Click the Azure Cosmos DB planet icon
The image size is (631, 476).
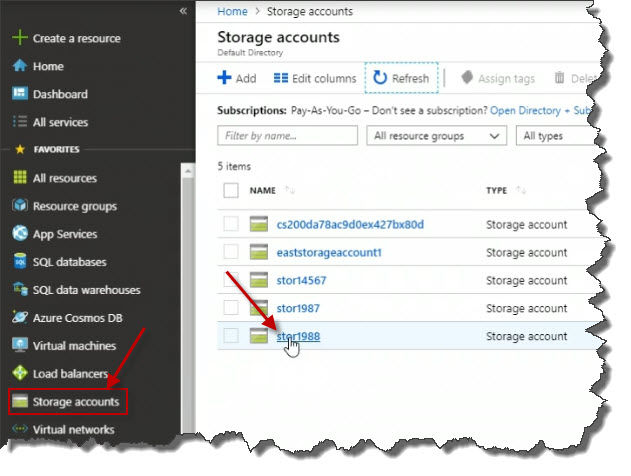[20, 317]
